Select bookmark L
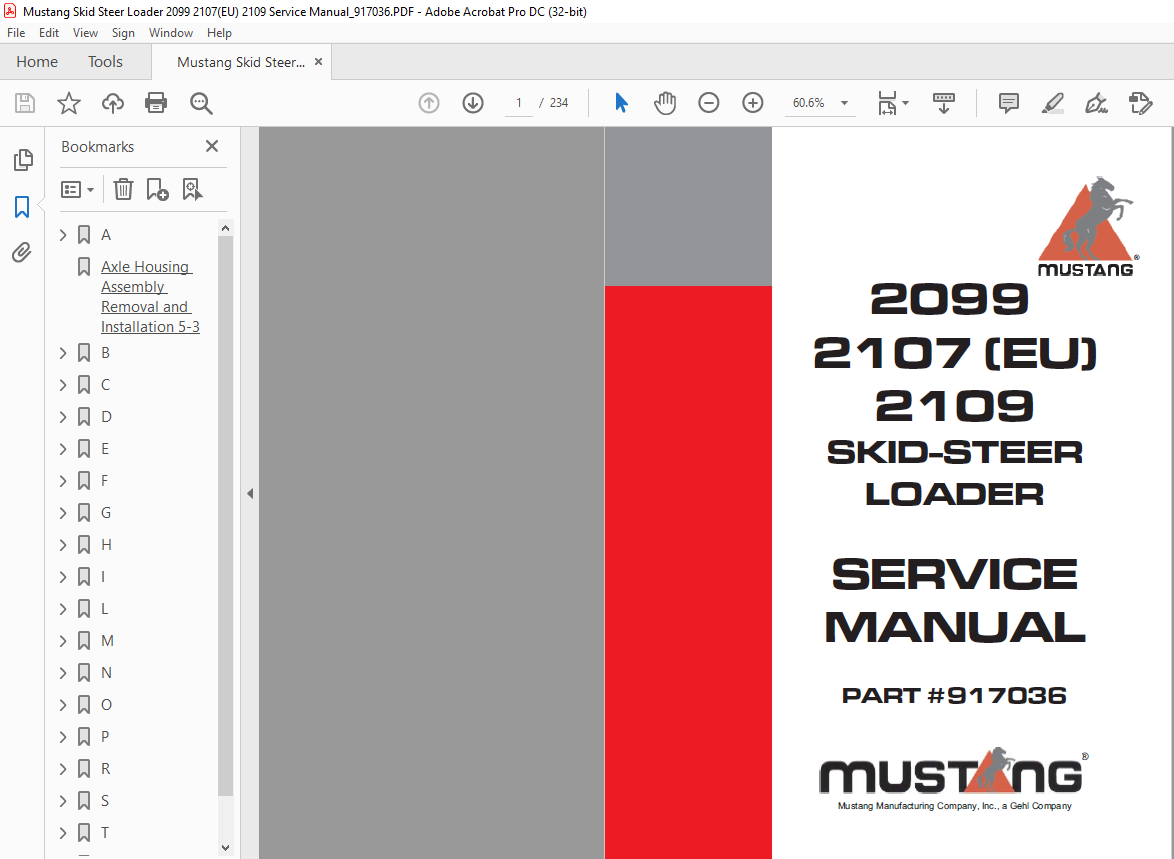This screenshot has height=859, width=1174. [x=104, y=609]
